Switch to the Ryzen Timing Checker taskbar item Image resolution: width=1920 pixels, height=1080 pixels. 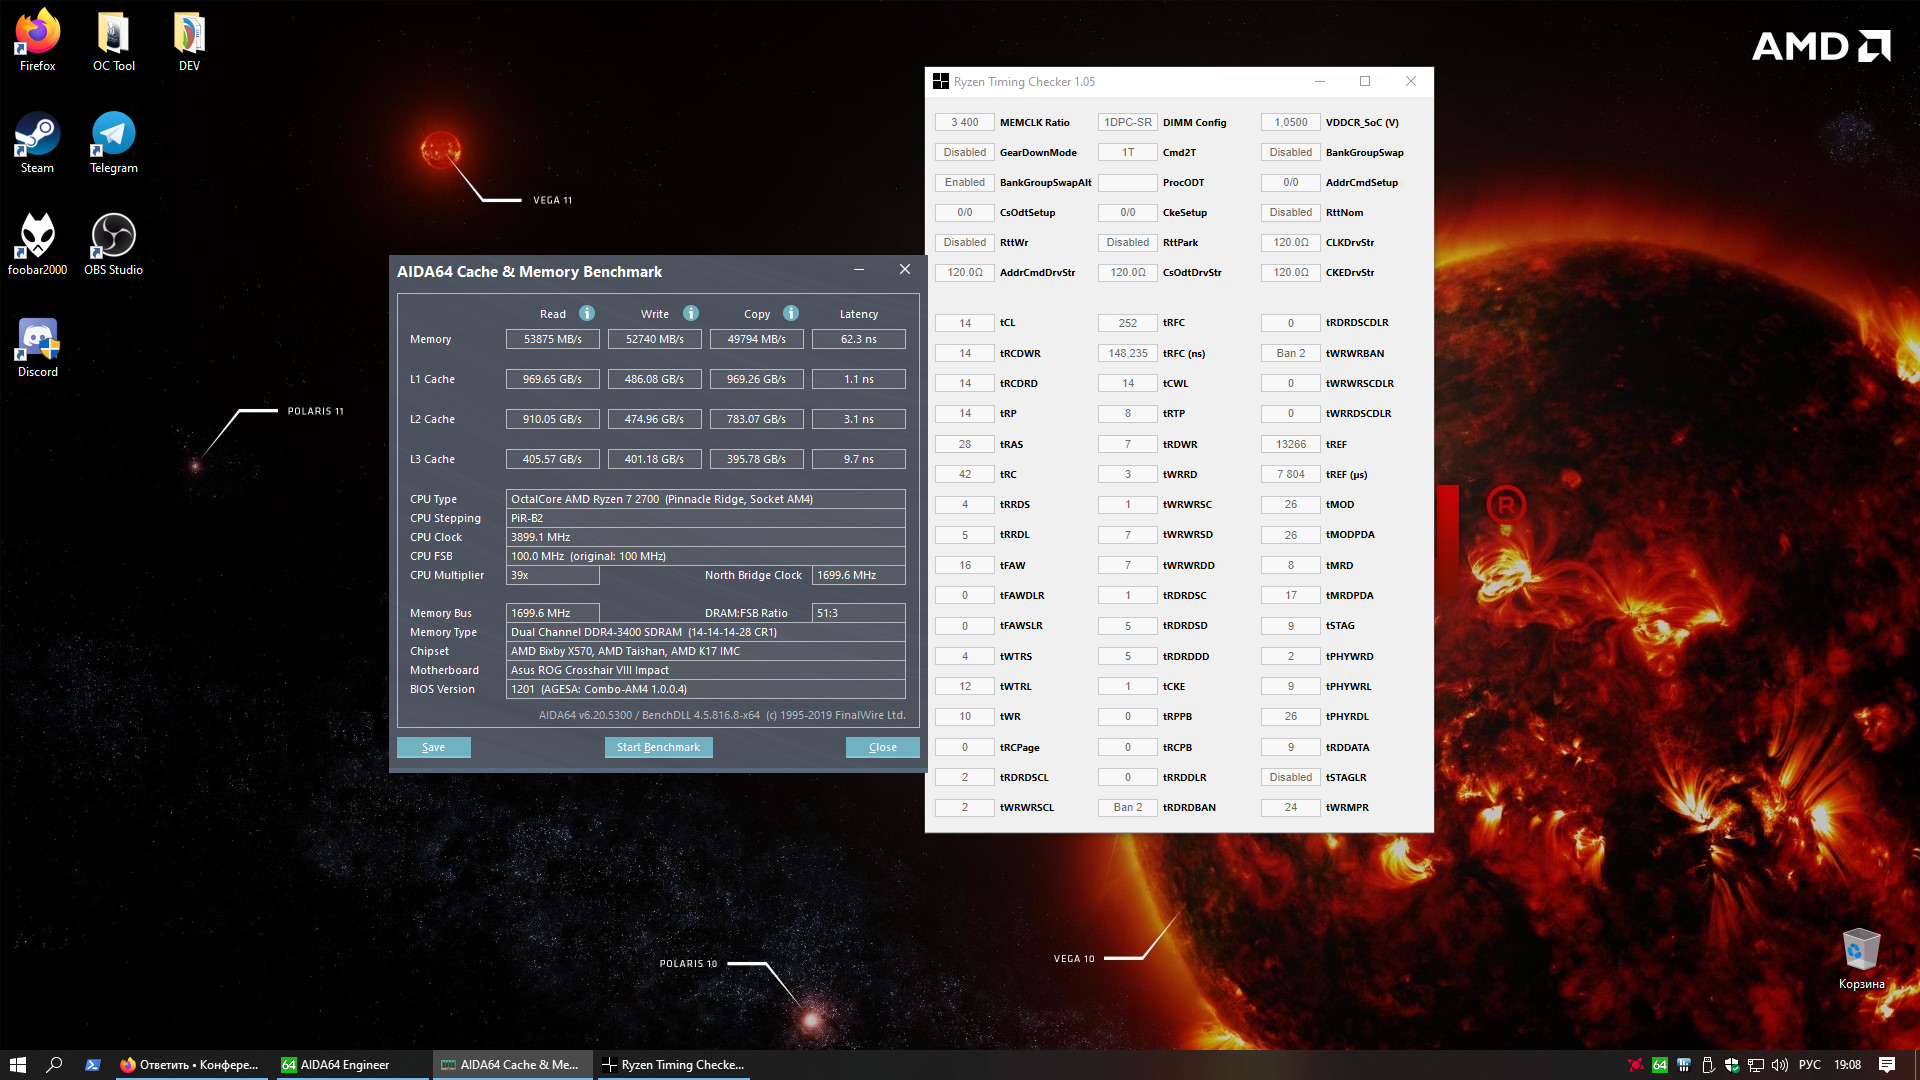click(672, 1065)
